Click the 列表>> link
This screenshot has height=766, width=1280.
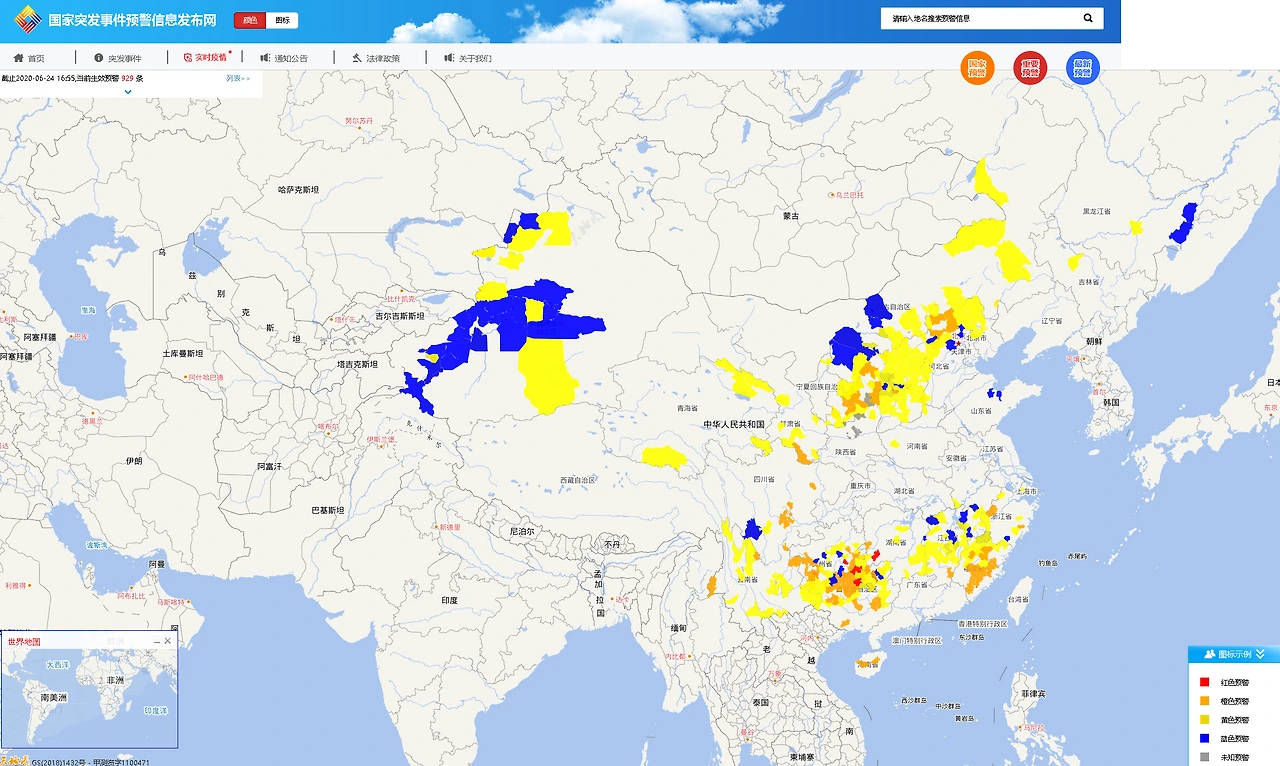point(238,78)
